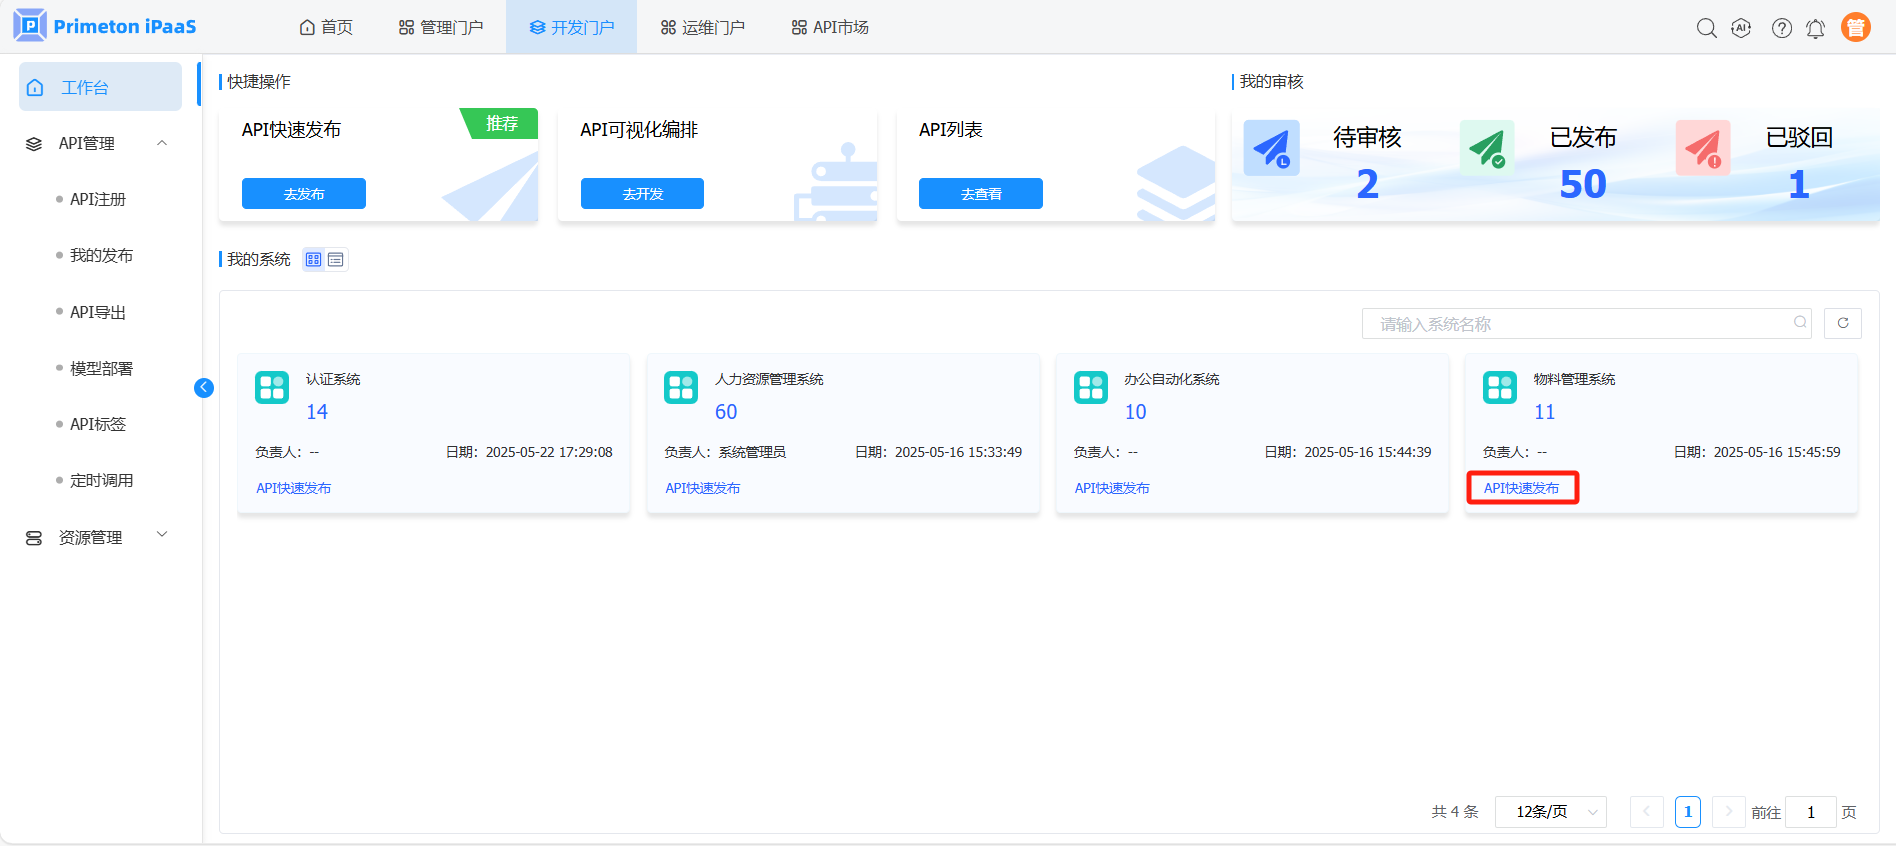Switch to the 运维门户 tab
Image resolution: width=1896 pixels, height=846 pixels.
tap(702, 27)
